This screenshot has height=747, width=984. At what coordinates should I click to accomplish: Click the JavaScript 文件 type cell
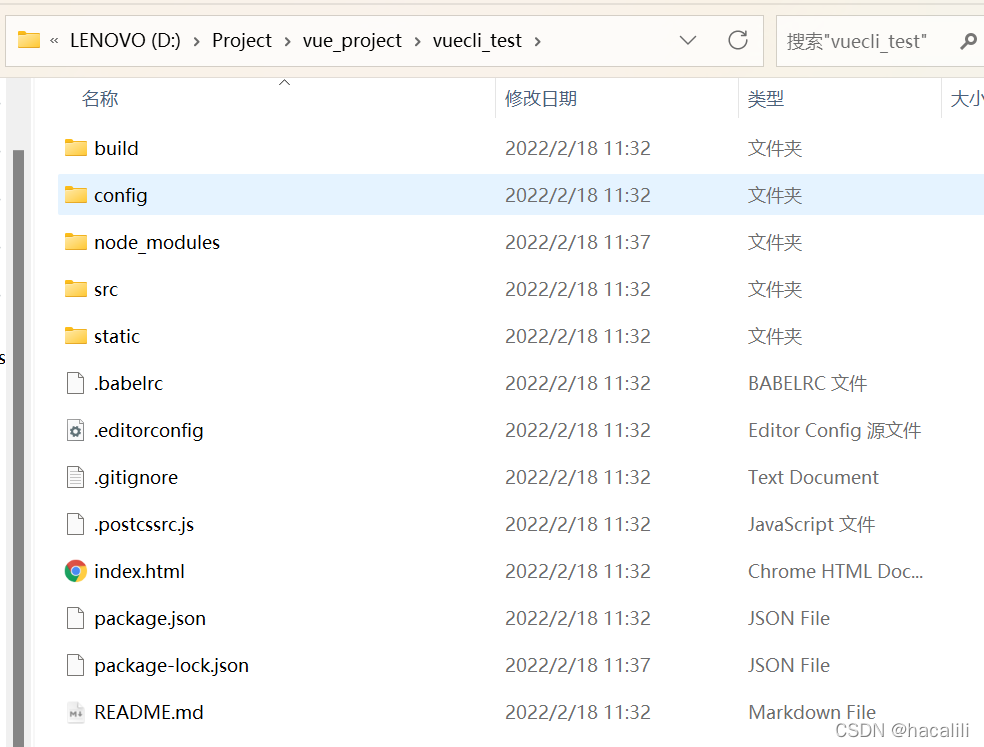coord(811,524)
